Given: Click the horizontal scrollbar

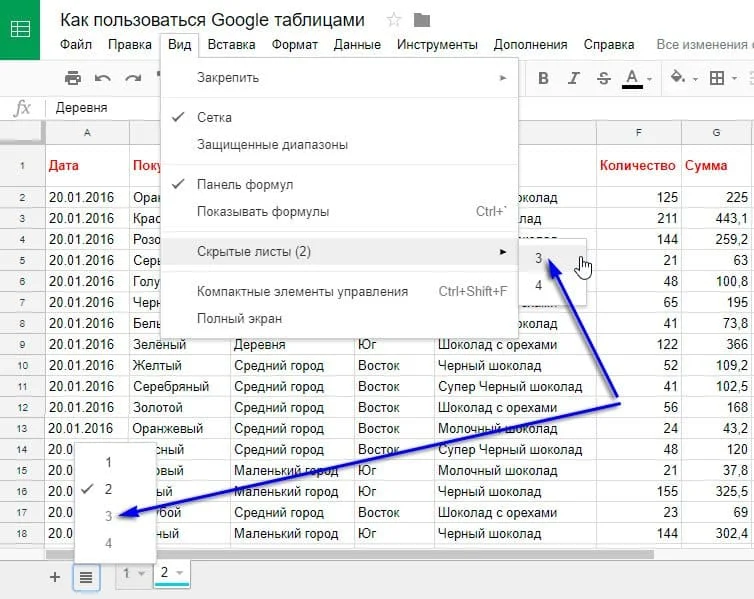Looking at the screenshot, I should (350, 555).
